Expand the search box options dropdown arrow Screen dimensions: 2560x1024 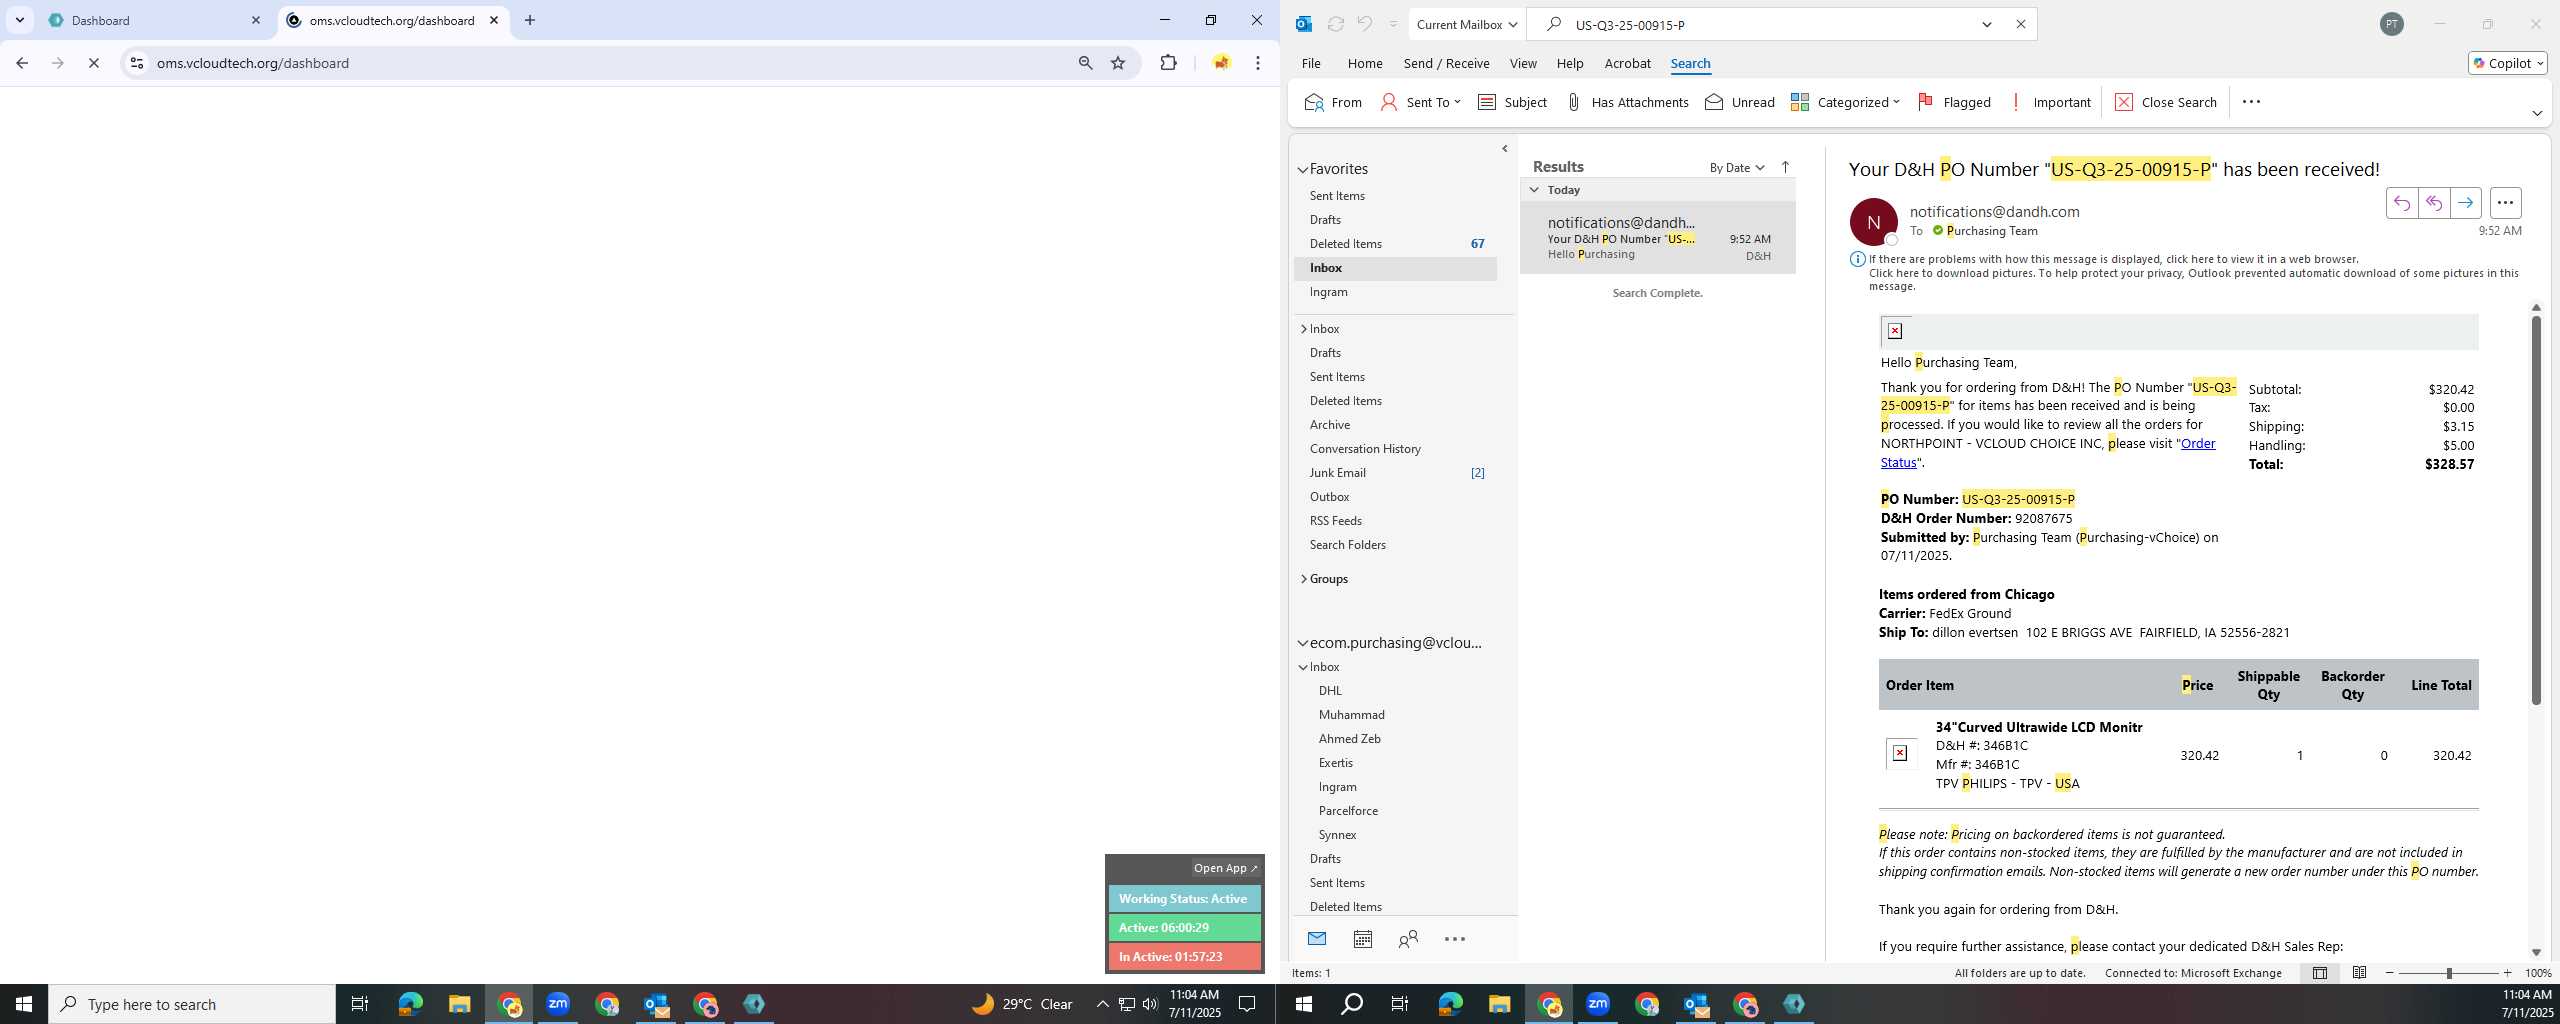click(x=1987, y=24)
